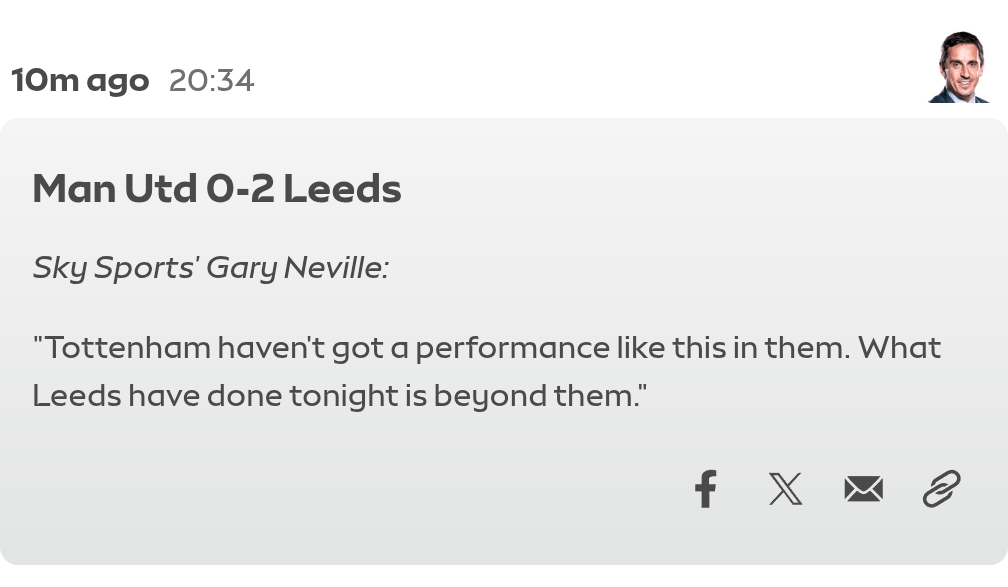Select the '20:34' time text

click(211, 80)
